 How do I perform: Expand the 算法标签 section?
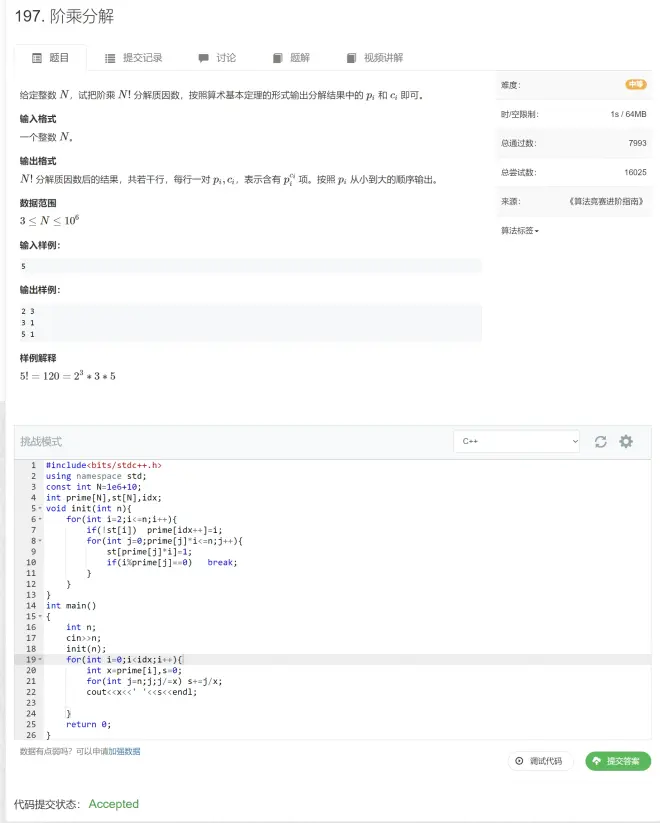(x=520, y=231)
